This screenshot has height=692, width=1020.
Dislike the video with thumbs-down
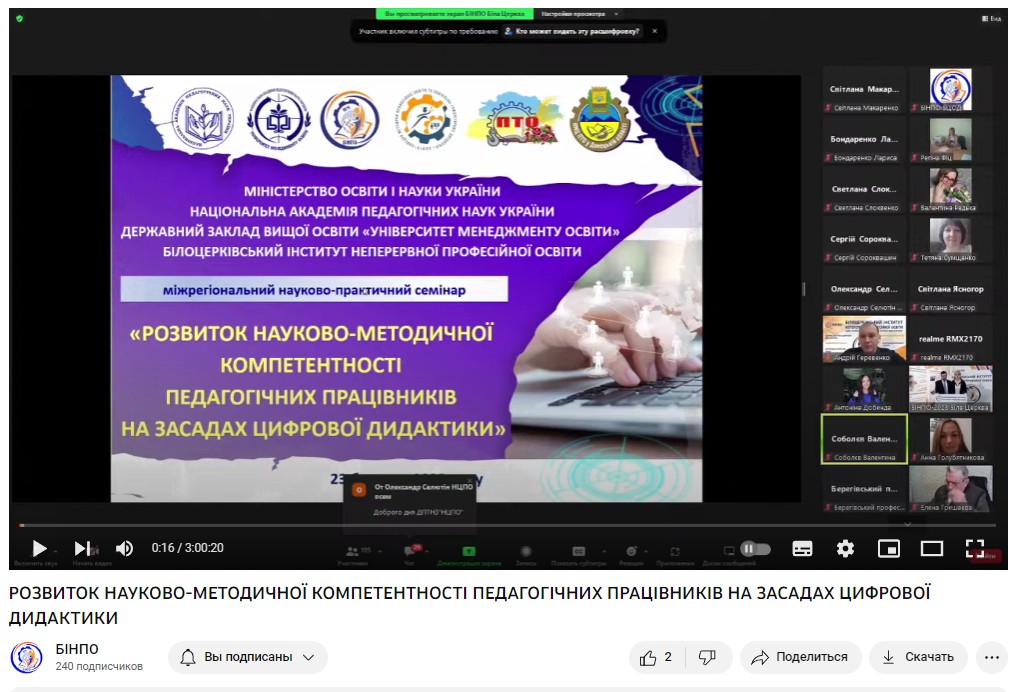[708, 658]
